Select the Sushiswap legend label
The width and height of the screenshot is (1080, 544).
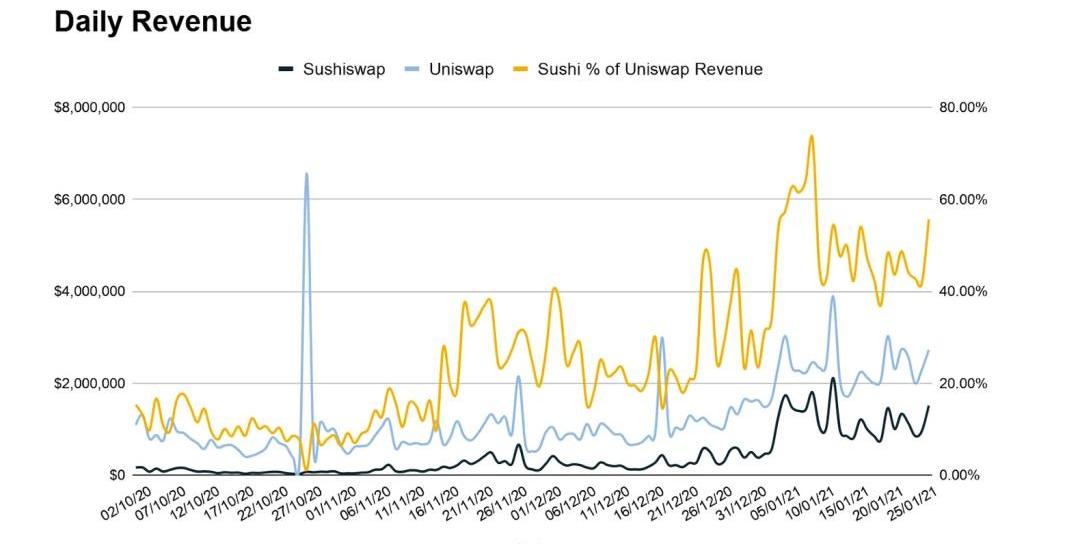pos(343,69)
